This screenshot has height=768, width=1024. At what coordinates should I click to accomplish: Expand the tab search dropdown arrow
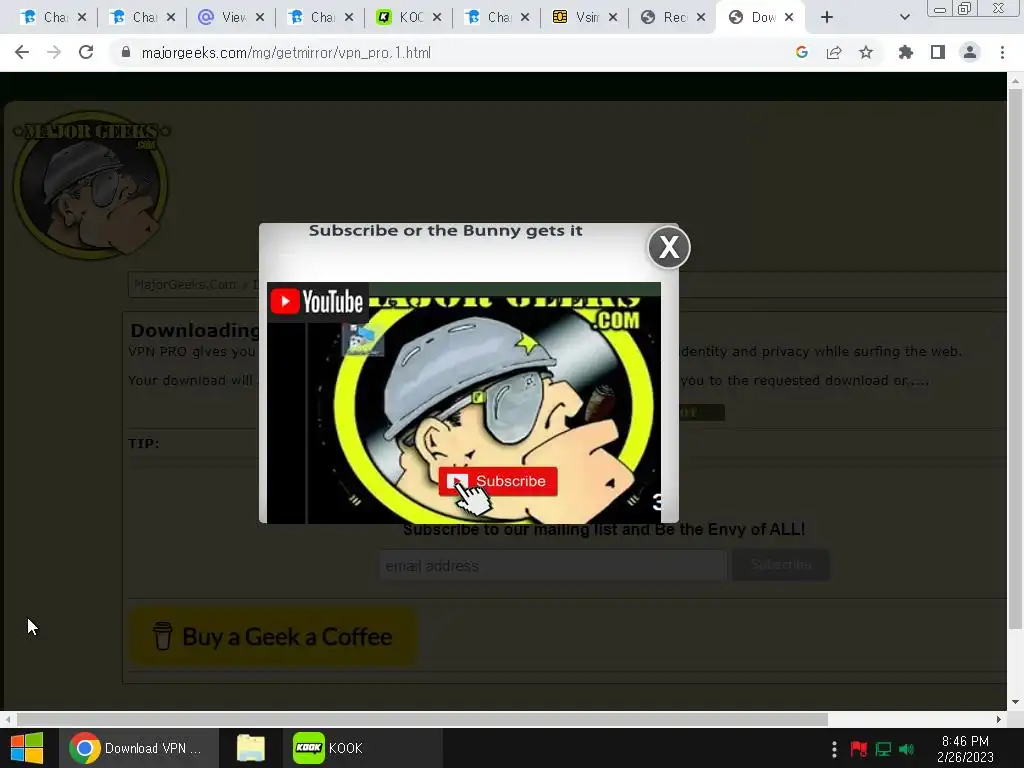coord(904,18)
